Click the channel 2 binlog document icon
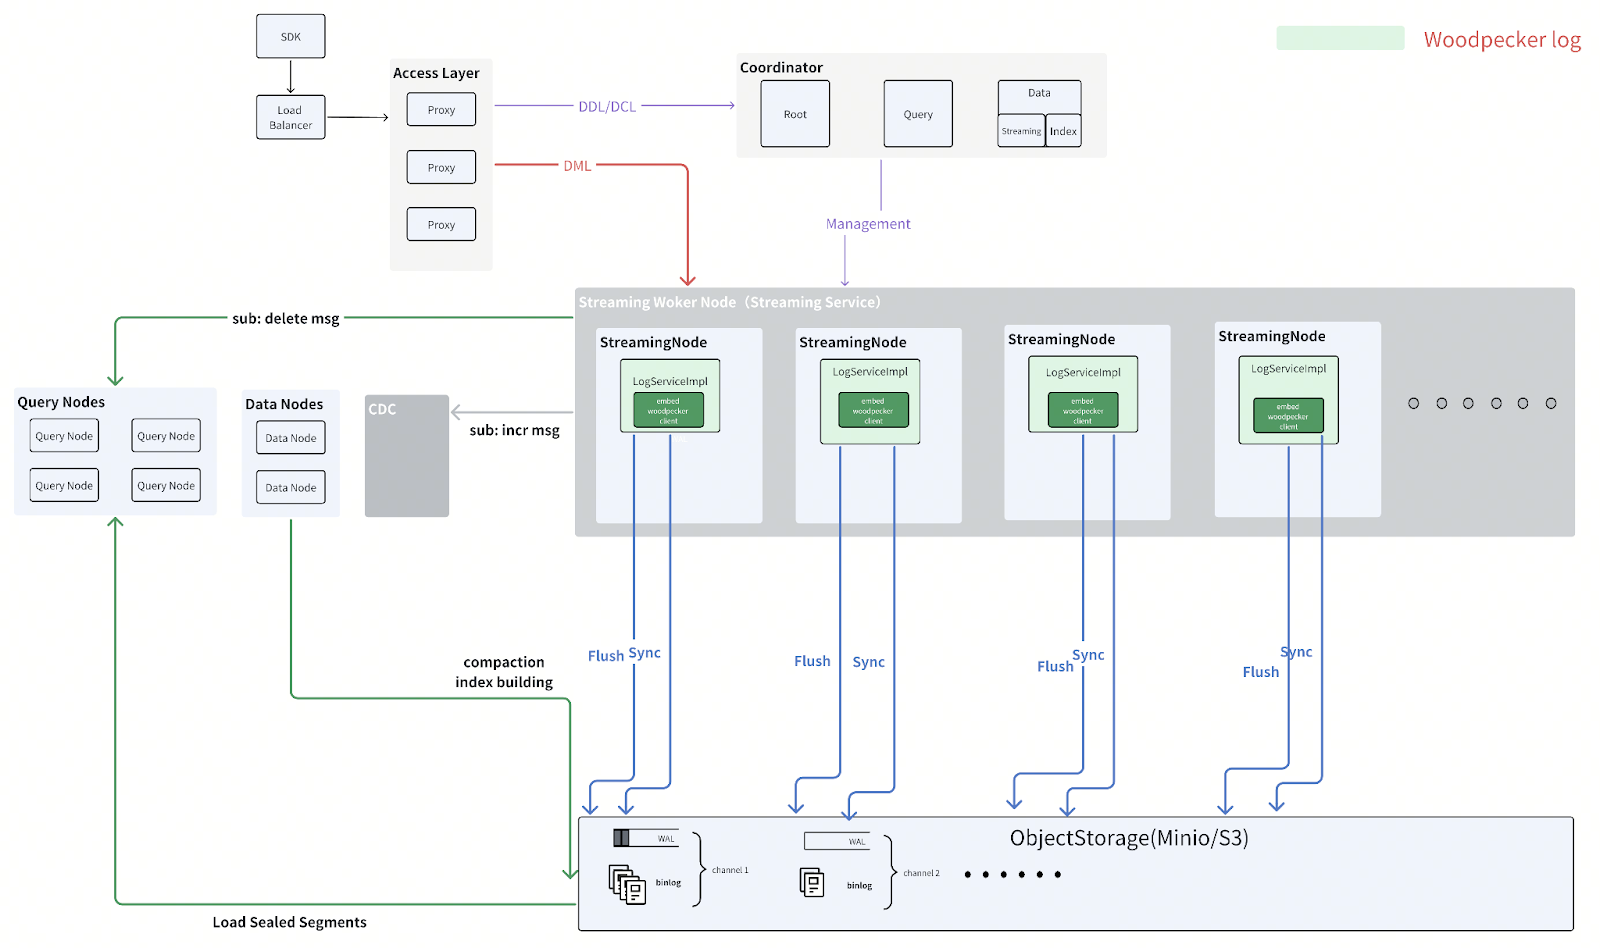 (x=812, y=883)
